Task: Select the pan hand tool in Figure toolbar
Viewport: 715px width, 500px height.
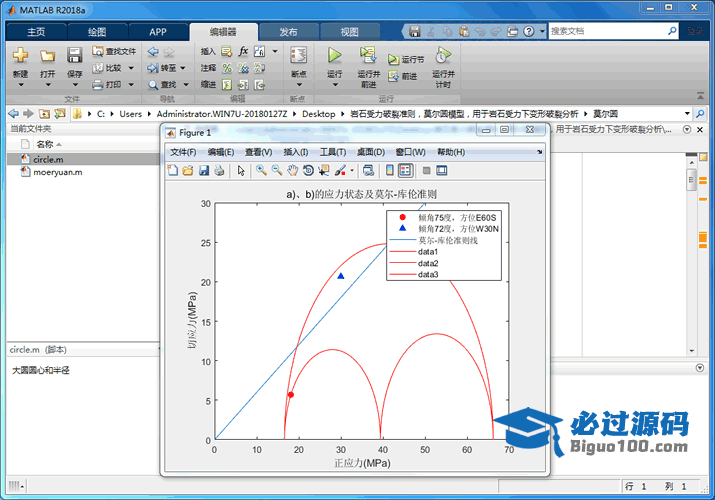Action: pyautogui.click(x=292, y=170)
